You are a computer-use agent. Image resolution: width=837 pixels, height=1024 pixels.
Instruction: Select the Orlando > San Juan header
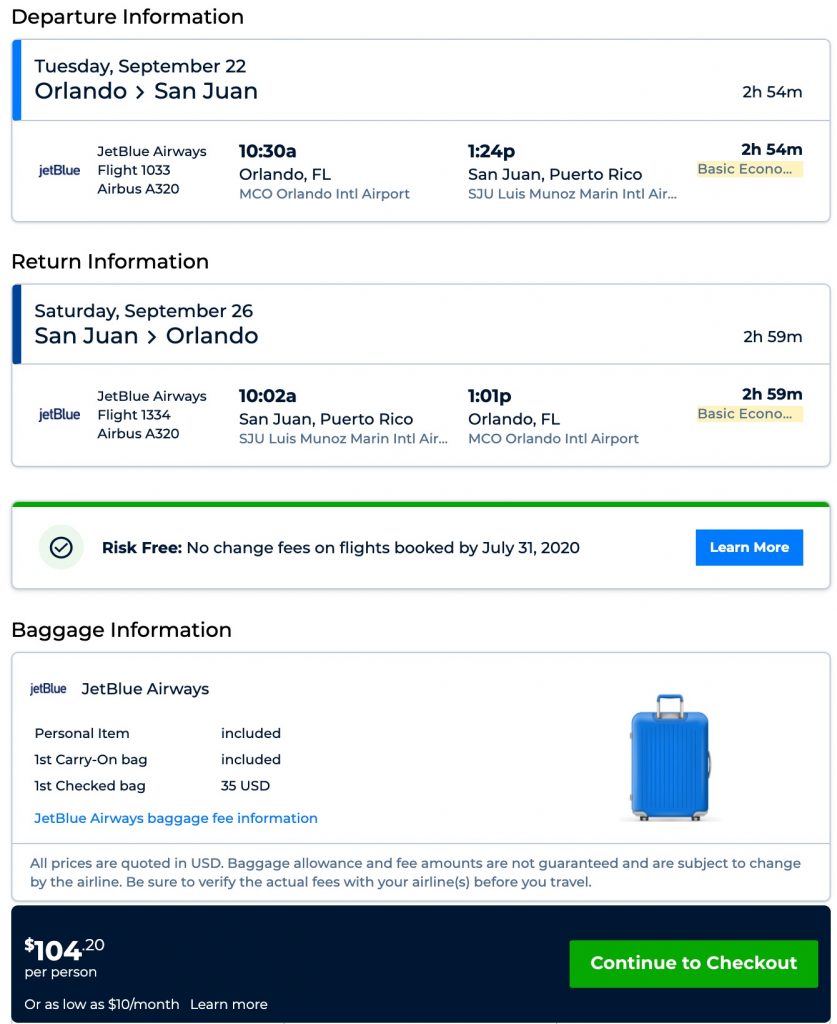[146, 91]
